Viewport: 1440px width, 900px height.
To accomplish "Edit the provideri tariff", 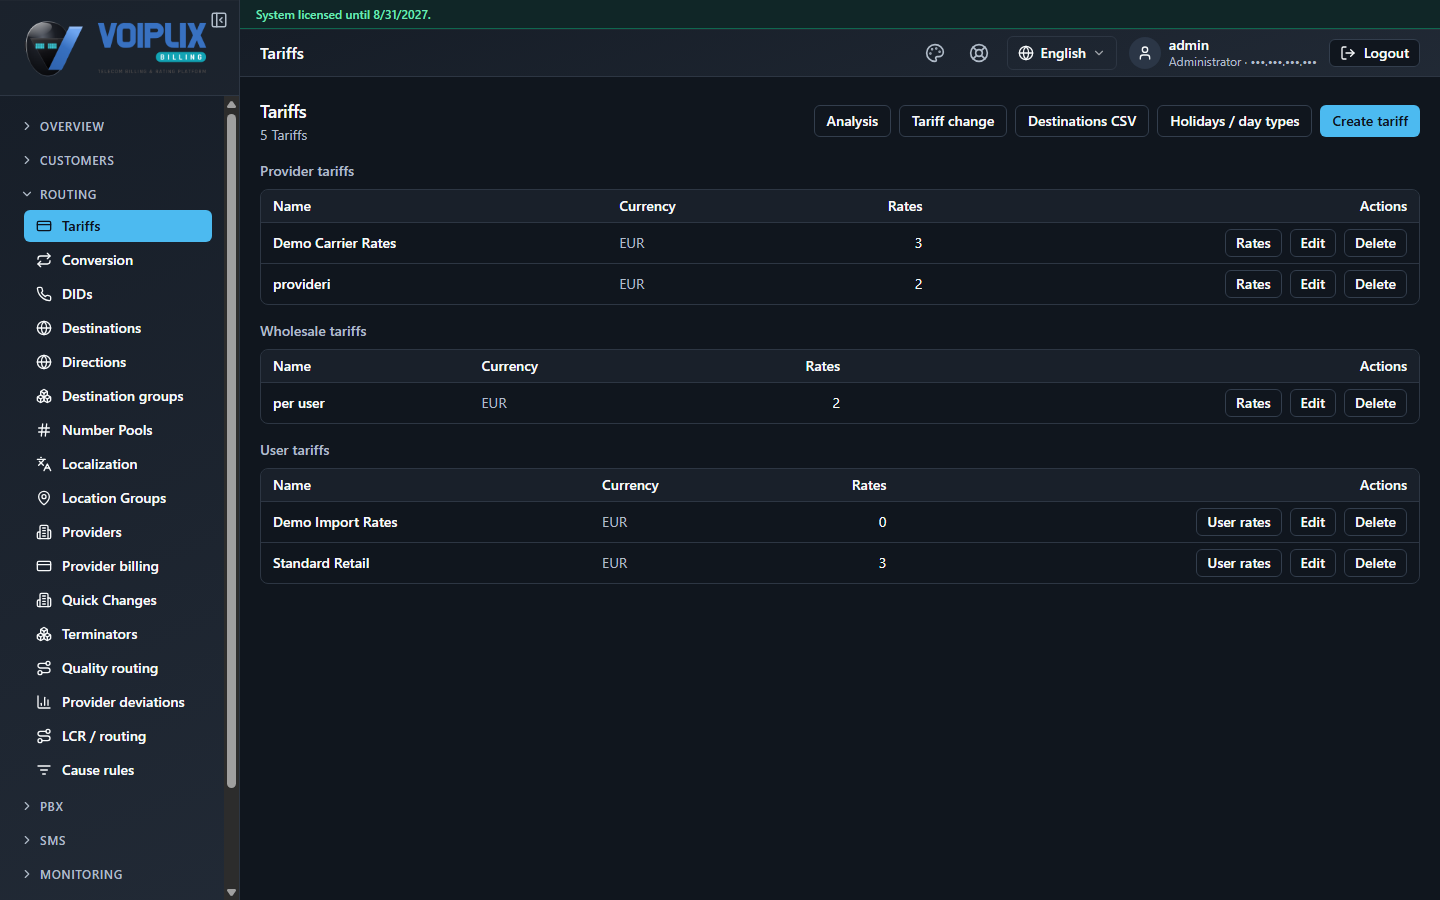I will click(1313, 284).
